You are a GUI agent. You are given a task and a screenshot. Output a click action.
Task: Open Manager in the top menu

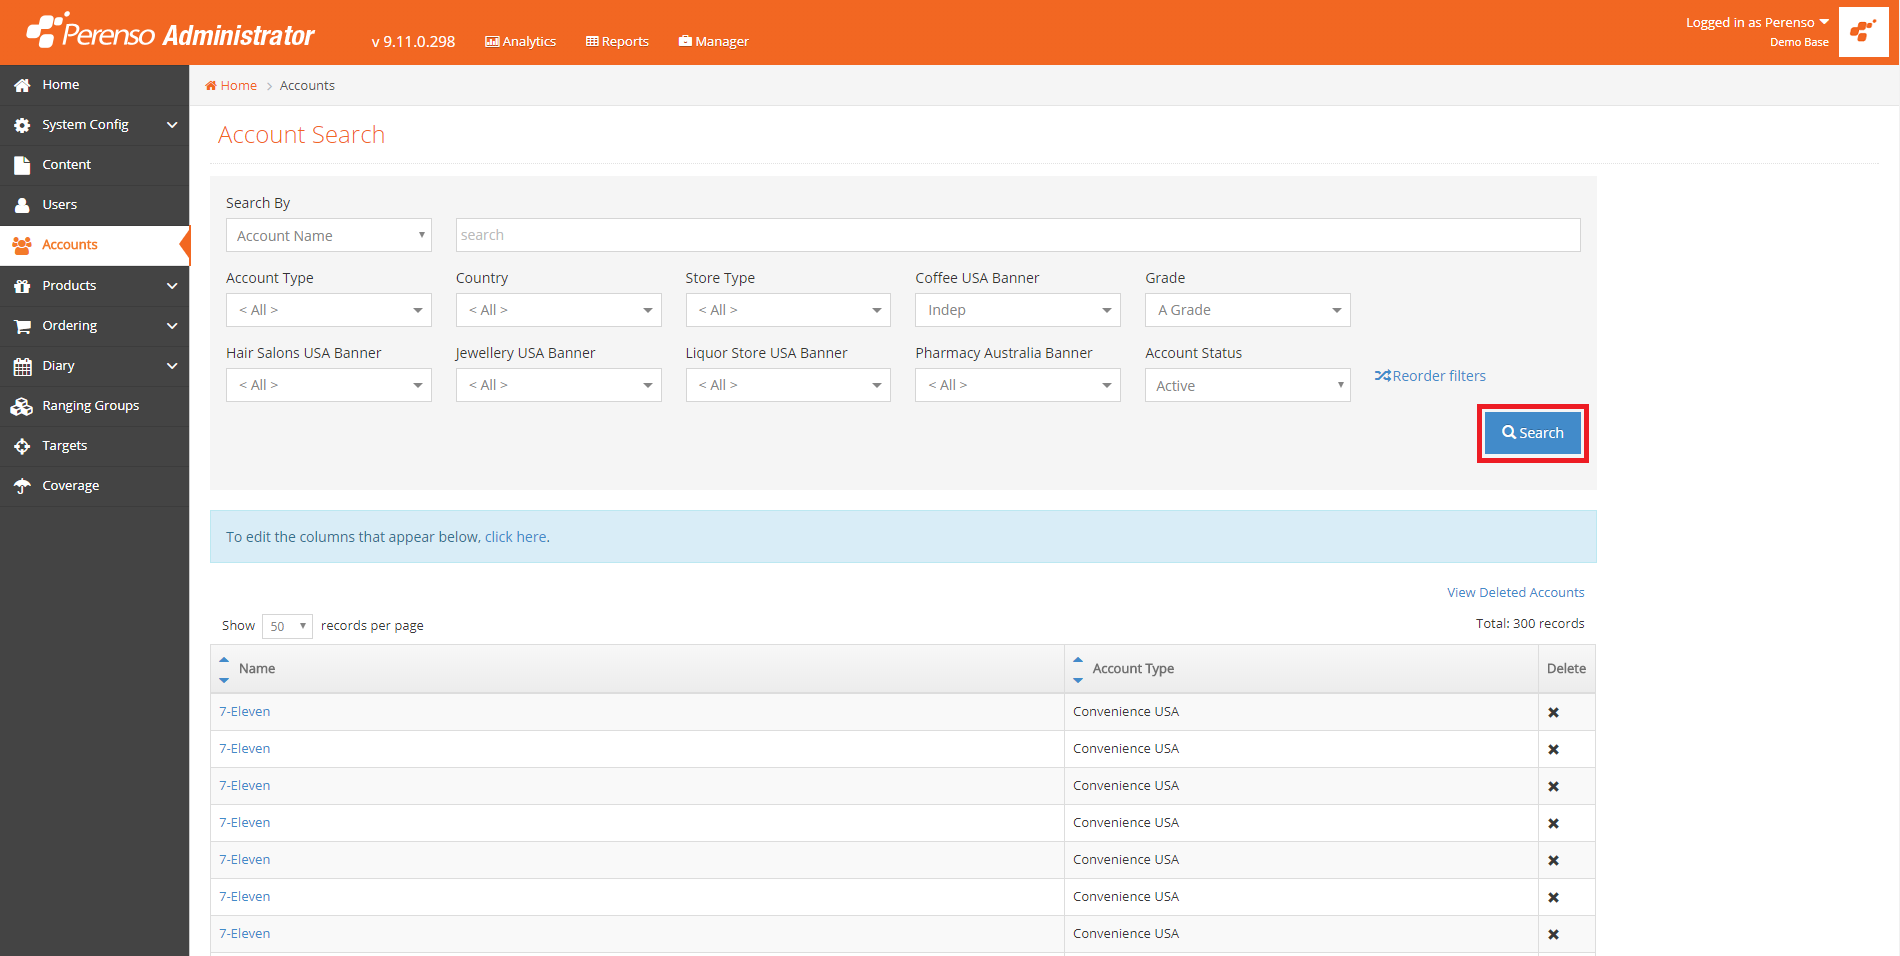click(713, 41)
